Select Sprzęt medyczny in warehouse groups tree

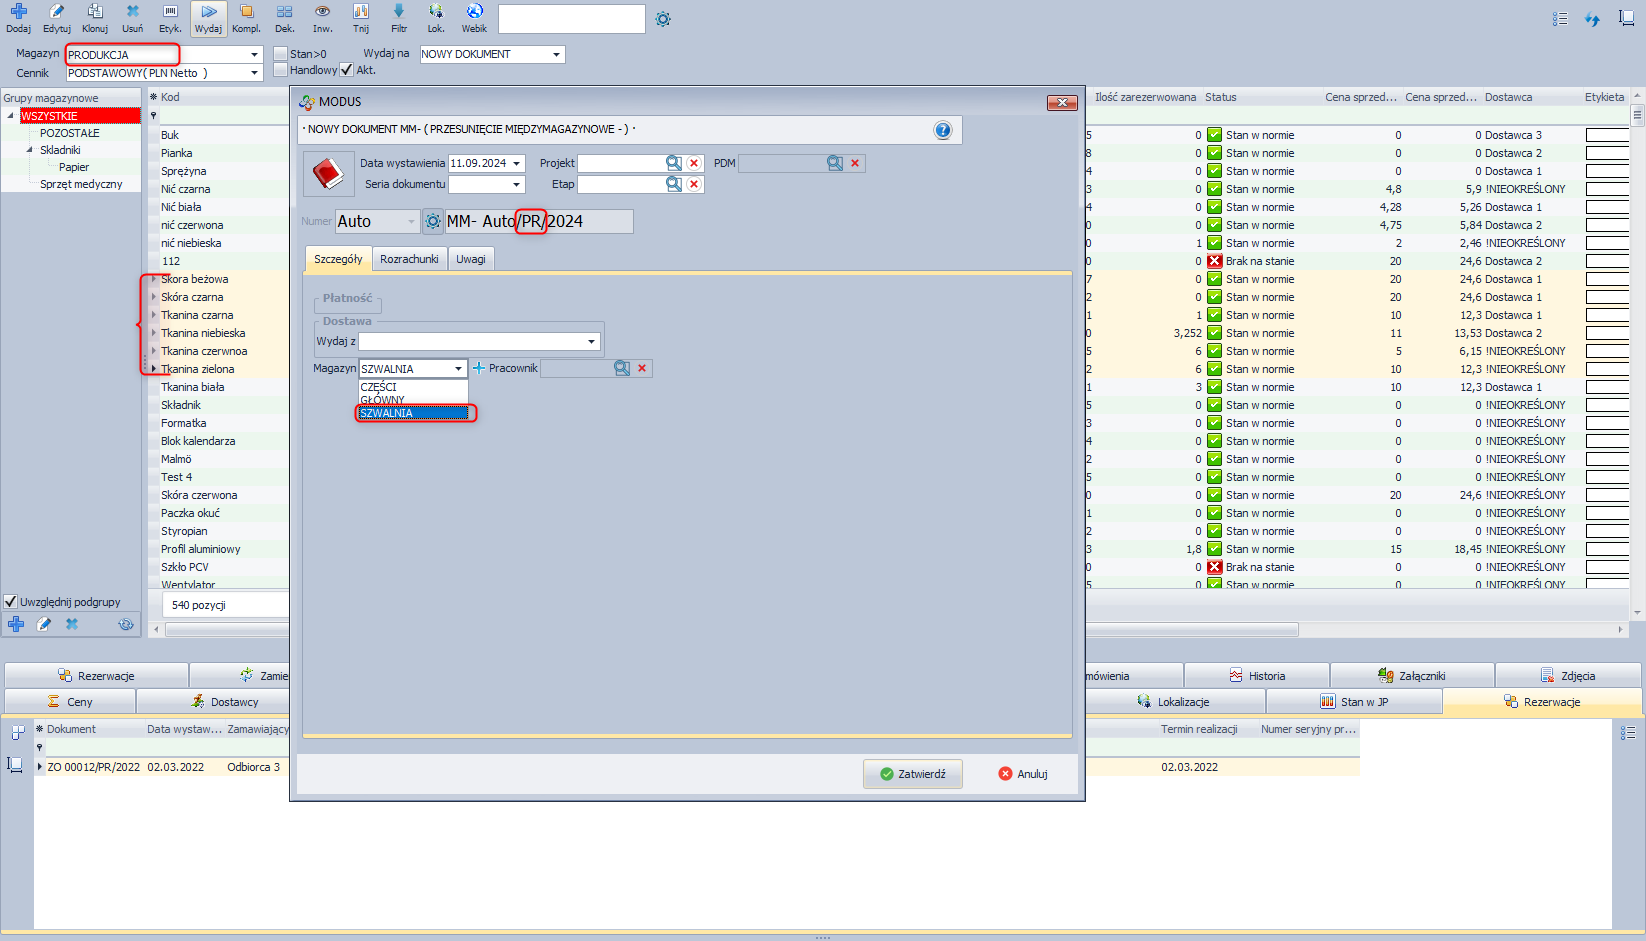[x=81, y=184]
